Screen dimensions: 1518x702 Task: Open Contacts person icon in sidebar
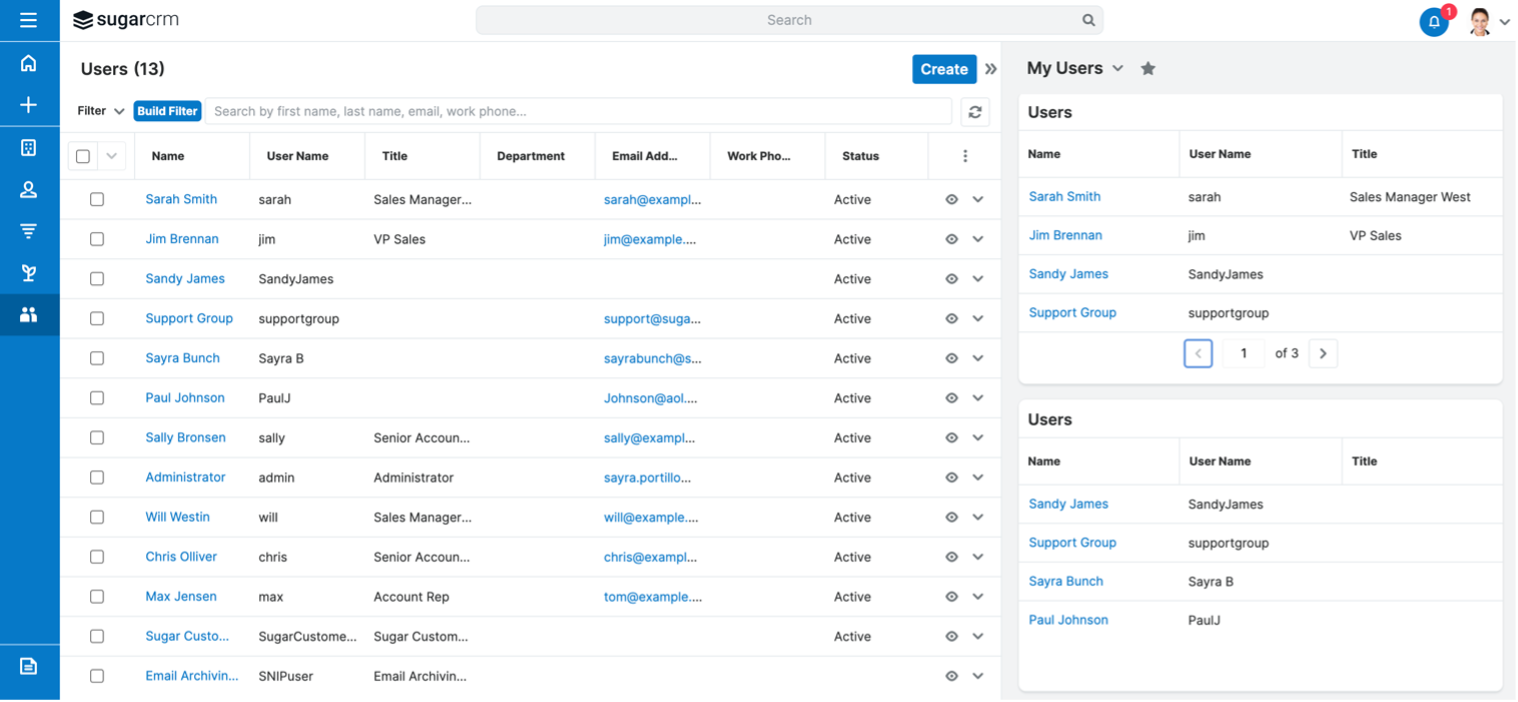(28, 190)
